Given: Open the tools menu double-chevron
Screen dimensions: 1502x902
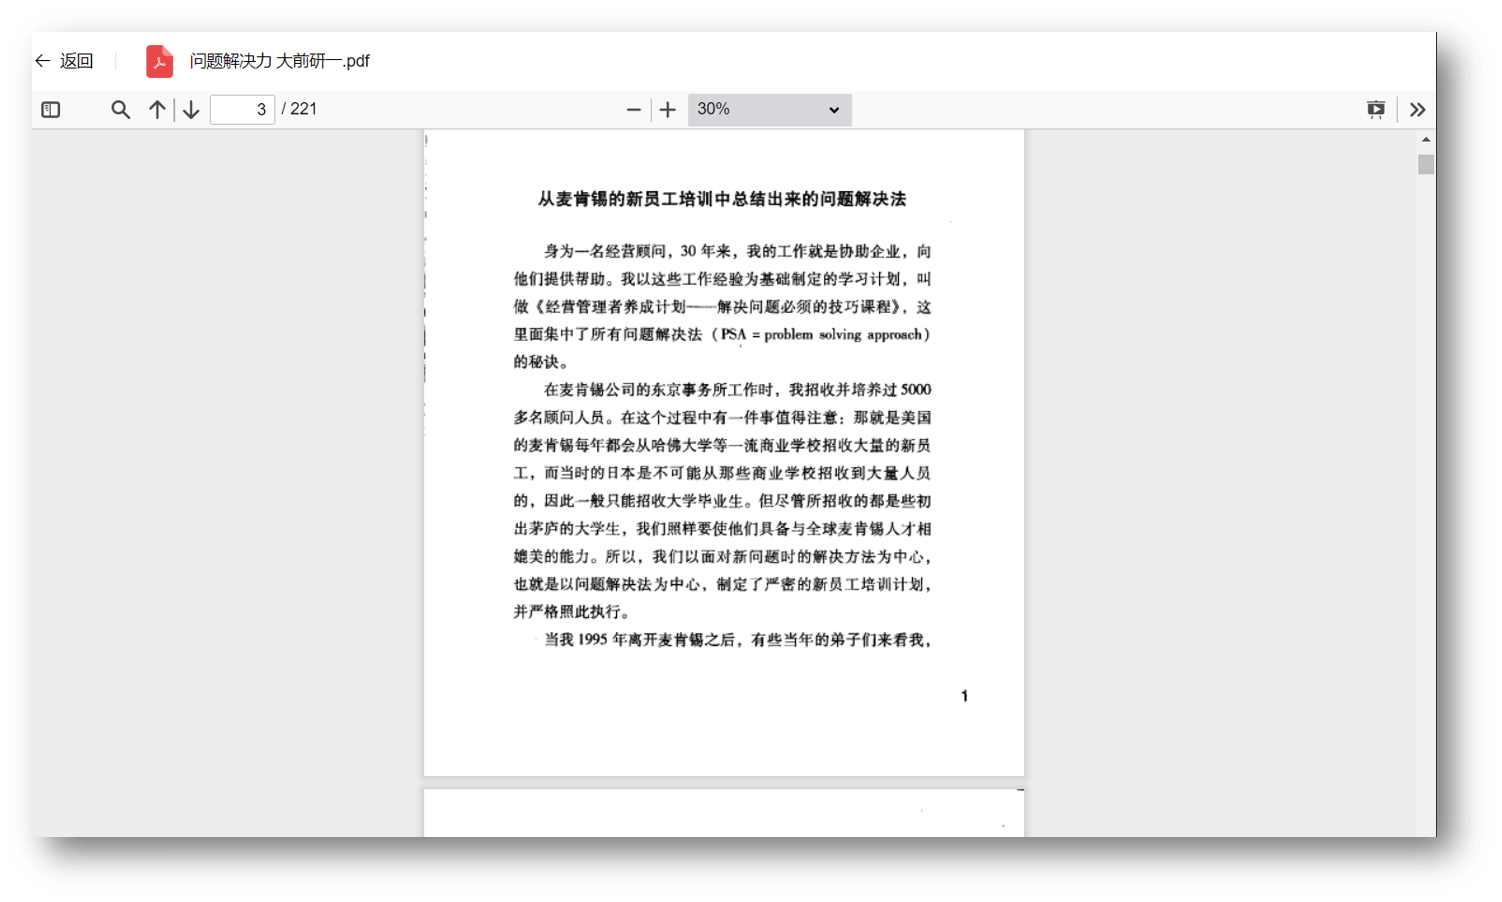Looking at the screenshot, I should 1417,110.
